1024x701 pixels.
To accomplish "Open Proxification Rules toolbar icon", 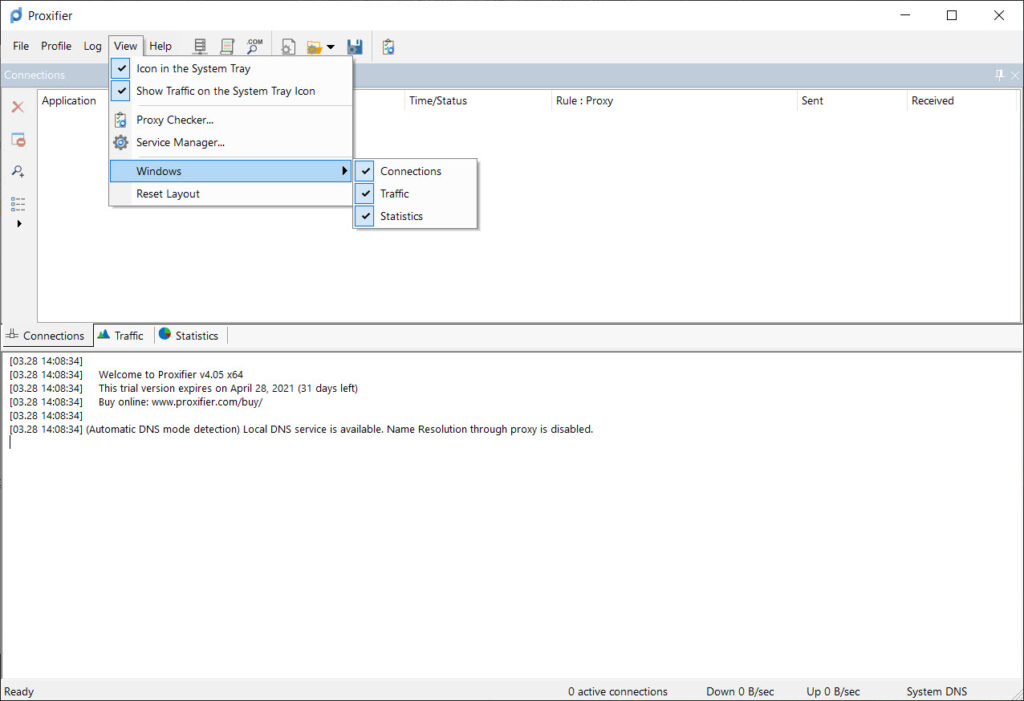I will coord(227,46).
